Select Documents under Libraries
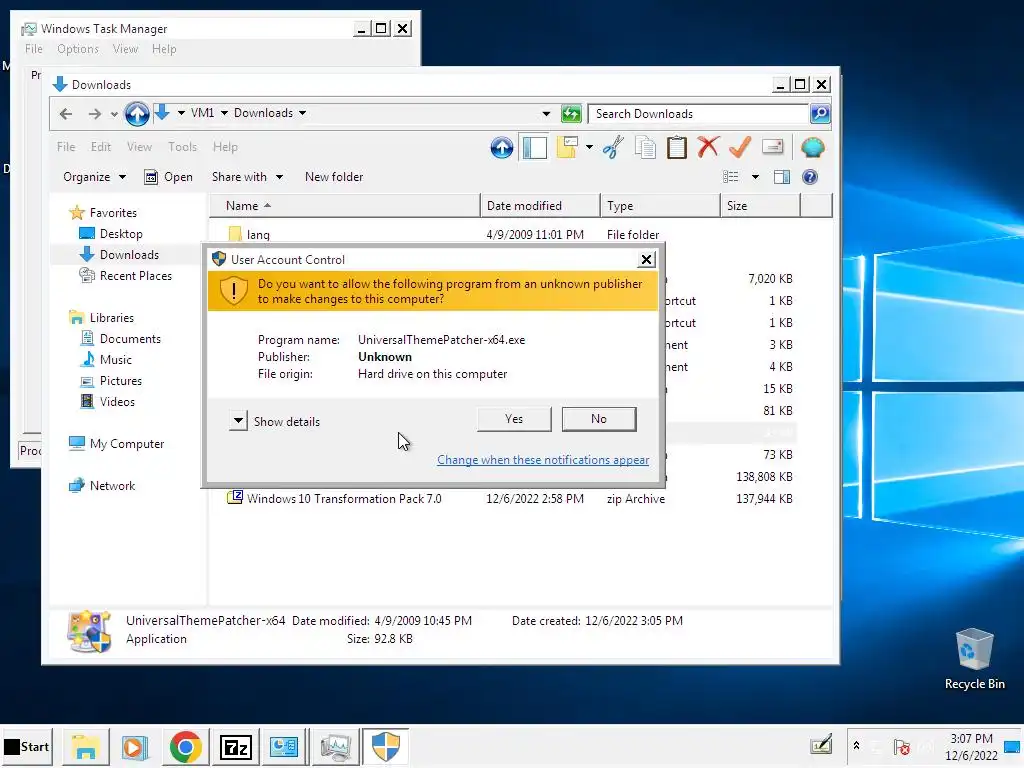Viewport: 1024px width, 768px height. coord(120,339)
